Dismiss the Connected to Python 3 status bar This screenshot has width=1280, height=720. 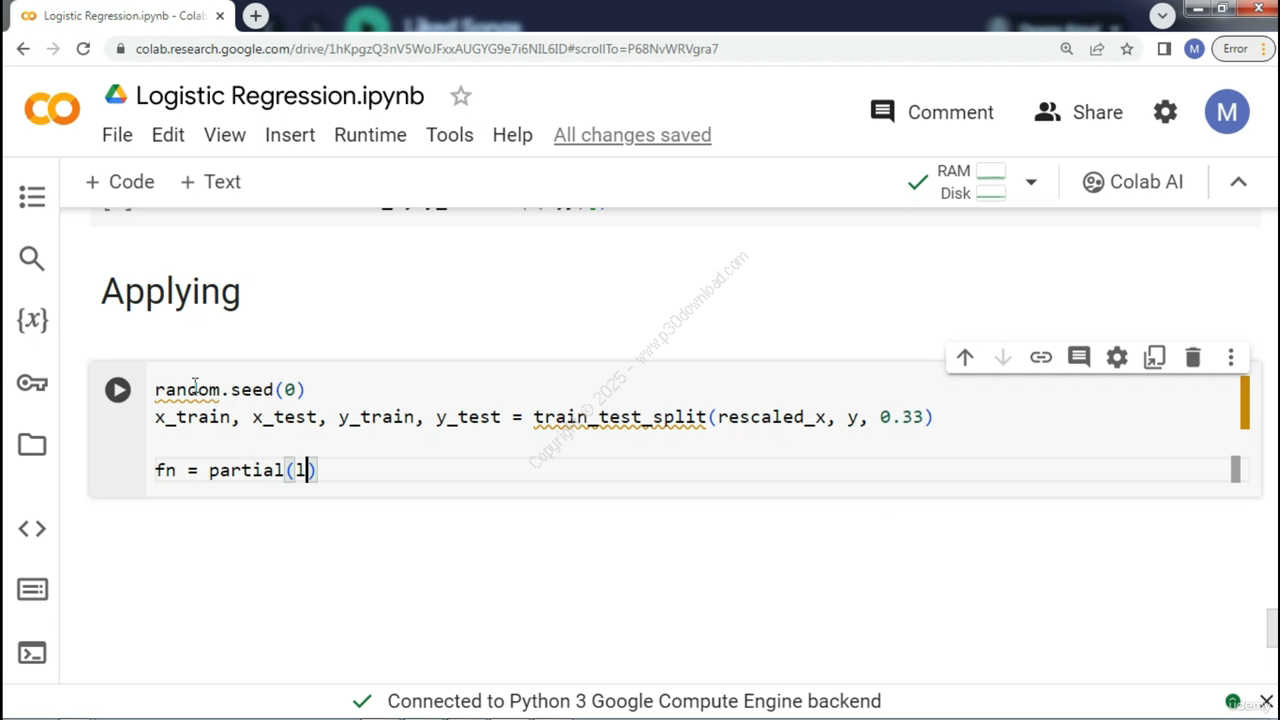pos(1266,701)
